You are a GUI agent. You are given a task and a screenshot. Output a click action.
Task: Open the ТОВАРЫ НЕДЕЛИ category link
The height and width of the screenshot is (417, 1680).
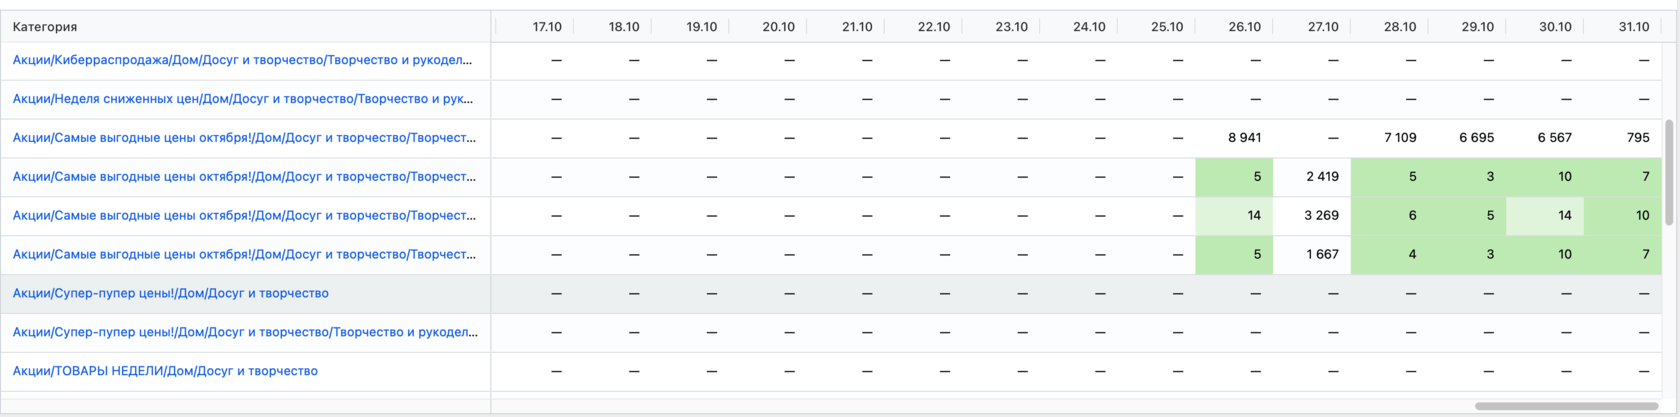(165, 371)
